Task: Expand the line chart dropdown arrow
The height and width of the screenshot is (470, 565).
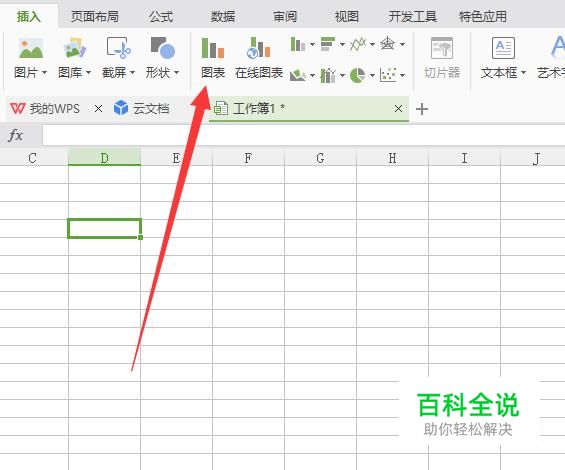Action: coord(372,44)
